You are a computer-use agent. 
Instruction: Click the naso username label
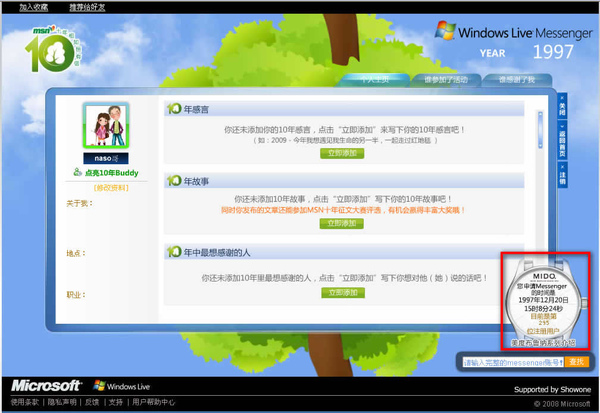click(x=106, y=158)
